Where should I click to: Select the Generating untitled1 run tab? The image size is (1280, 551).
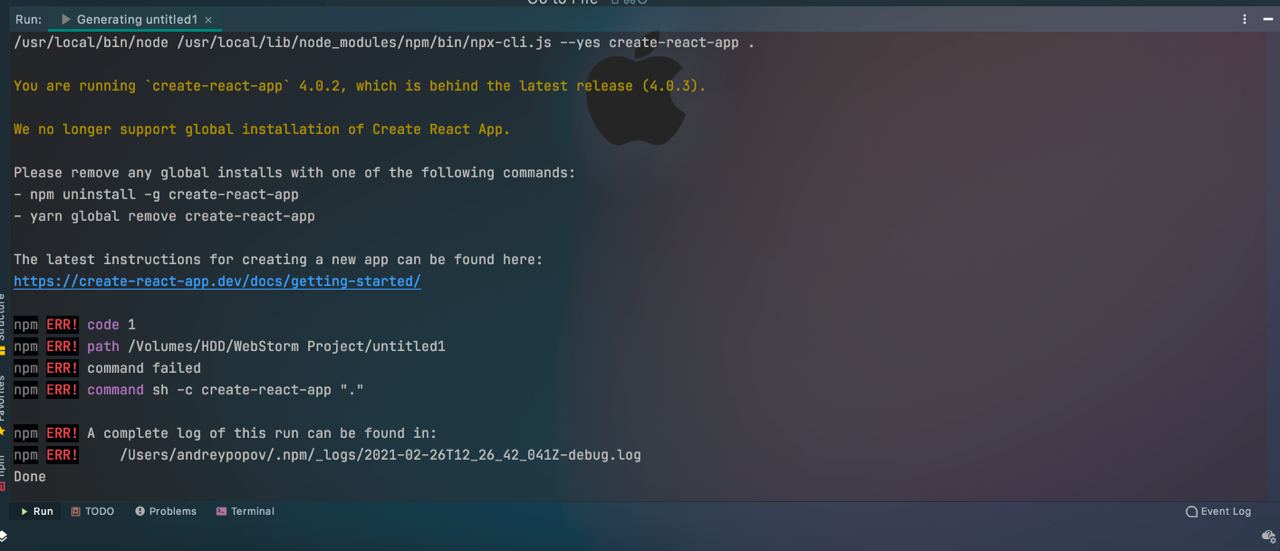coord(136,19)
